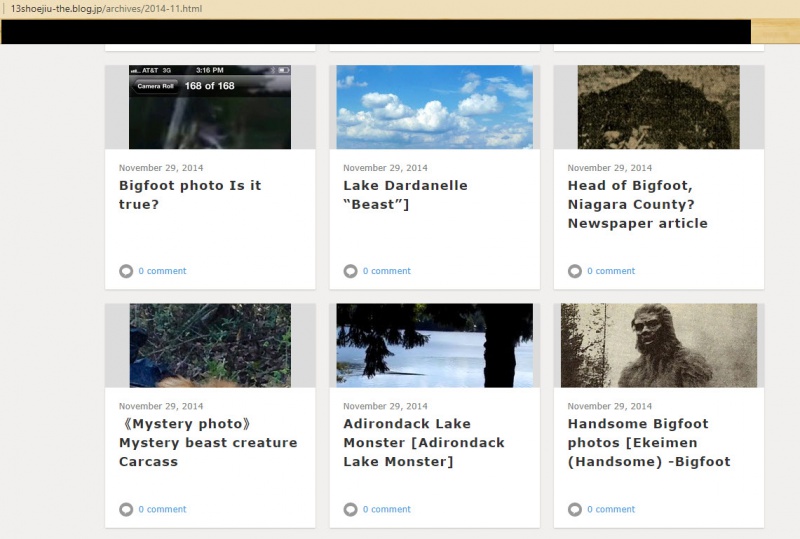This screenshot has height=539, width=800.
Task: Click the sepia Bigfoot portrait thumbnail
Action: click(x=658, y=345)
